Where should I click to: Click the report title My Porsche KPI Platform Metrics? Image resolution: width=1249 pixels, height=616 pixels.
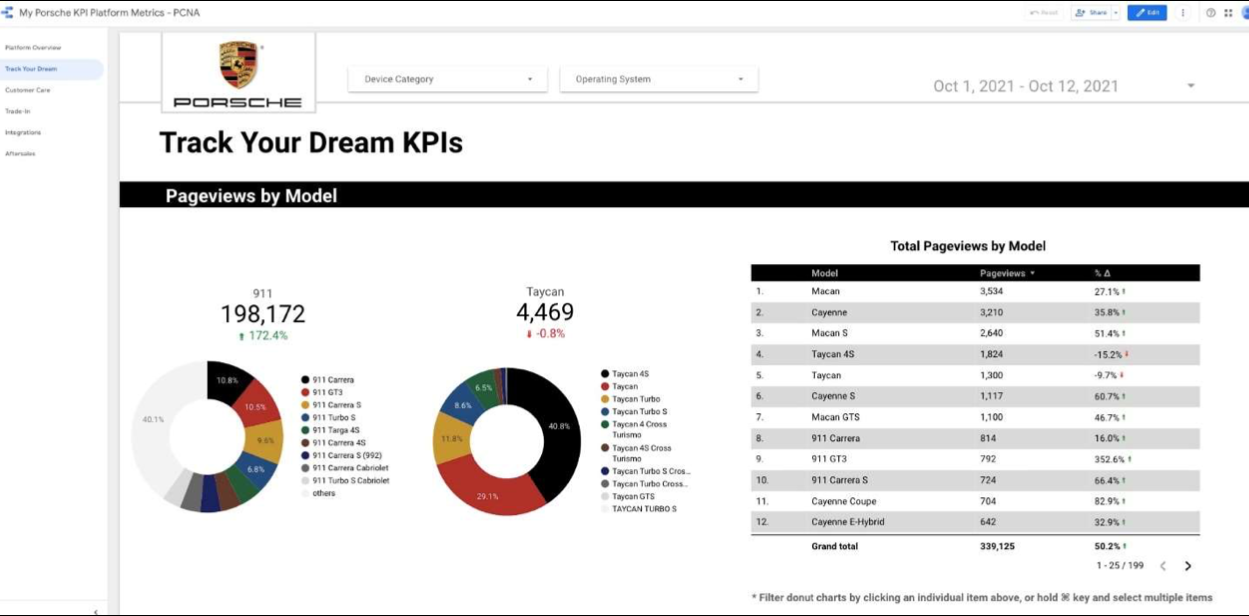pyautogui.click(x=110, y=13)
